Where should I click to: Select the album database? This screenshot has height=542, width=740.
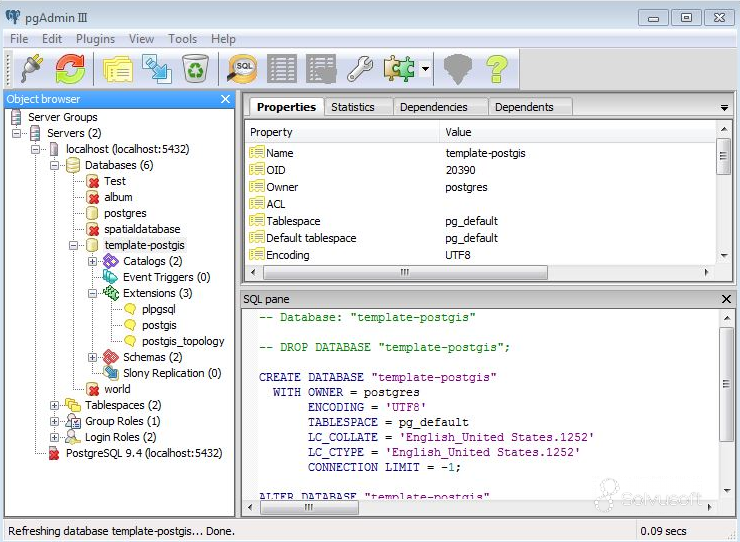point(118,197)
